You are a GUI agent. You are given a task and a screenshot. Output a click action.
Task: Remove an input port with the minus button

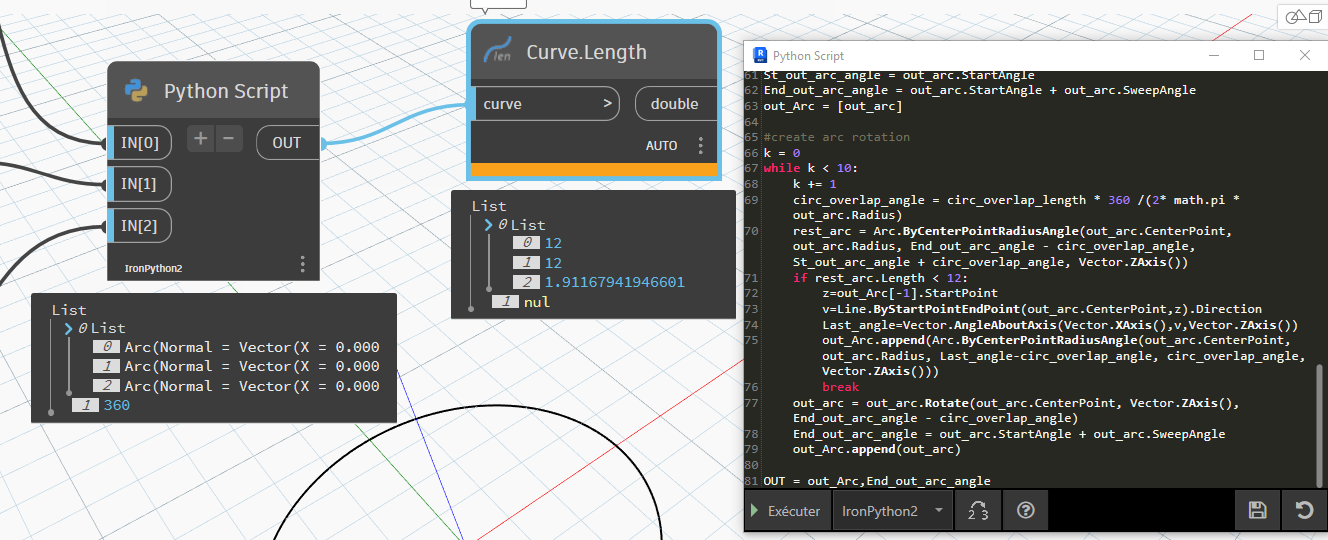(x=230, y=140)
